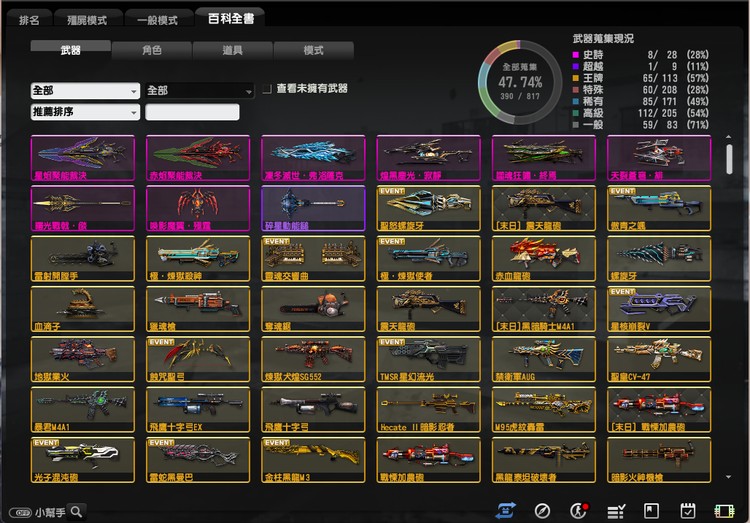
Task: Select the 雷射開膛手 weapon card
Action: click(x=83, y=259)
